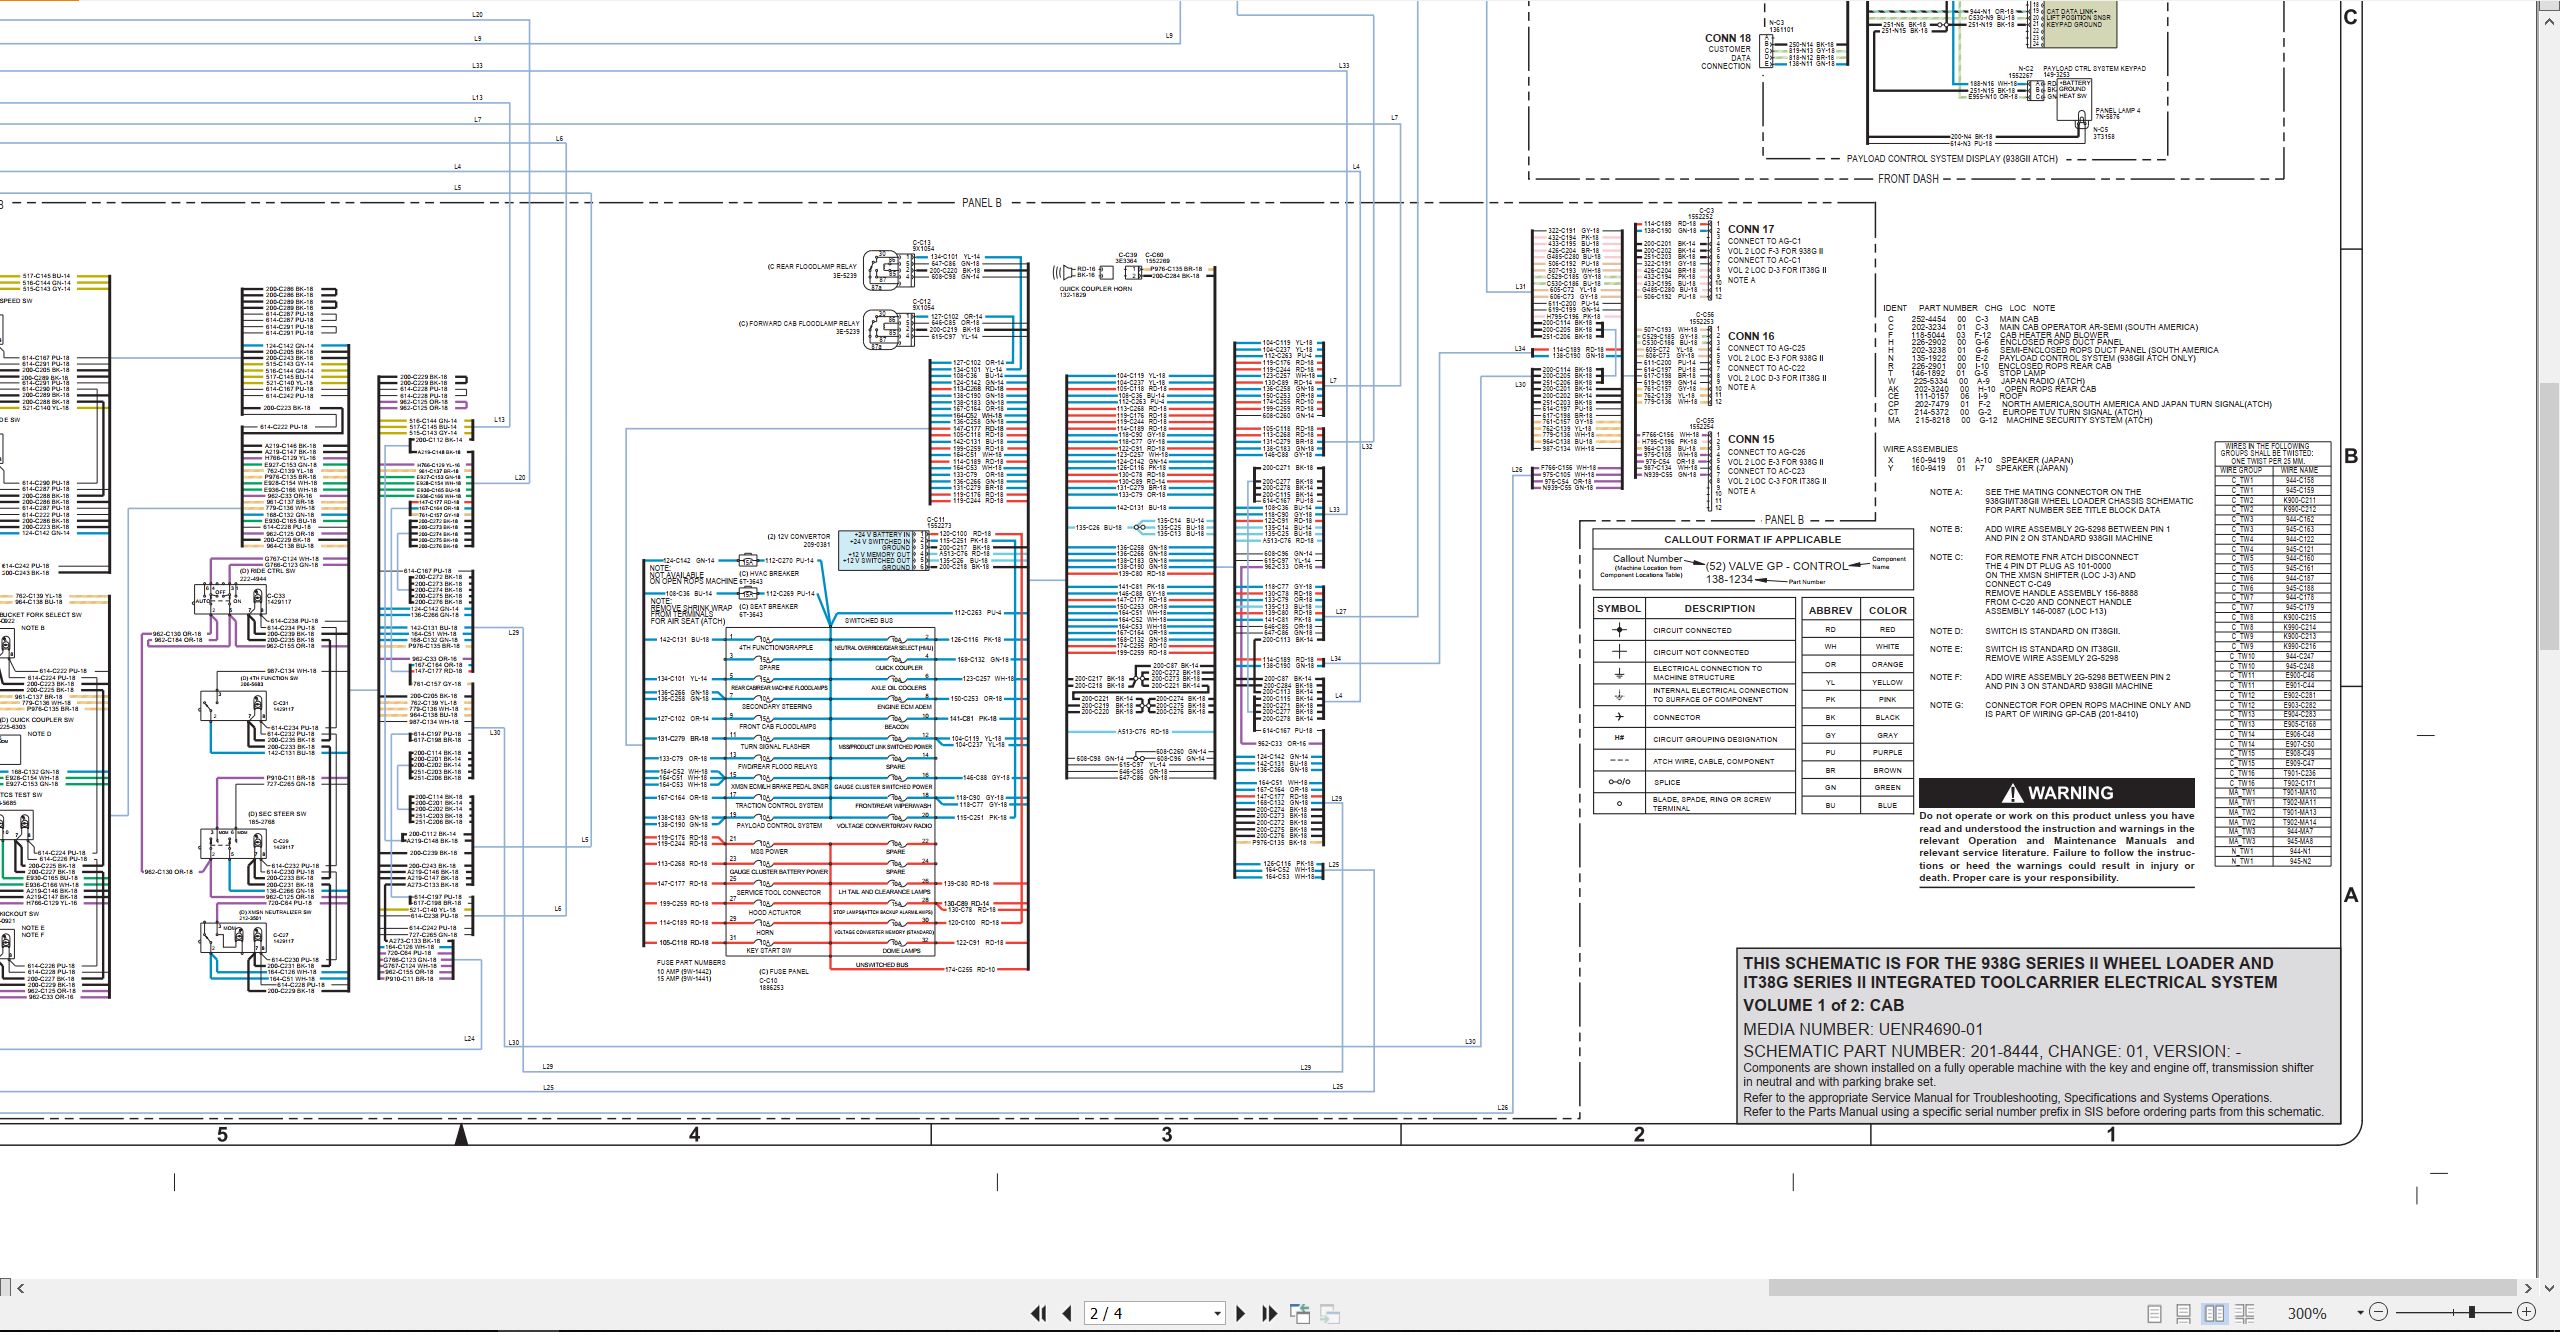This screenshot has height=1332, width=2560.
Task: Click grid column number 5
Action: coord(222,1134)
